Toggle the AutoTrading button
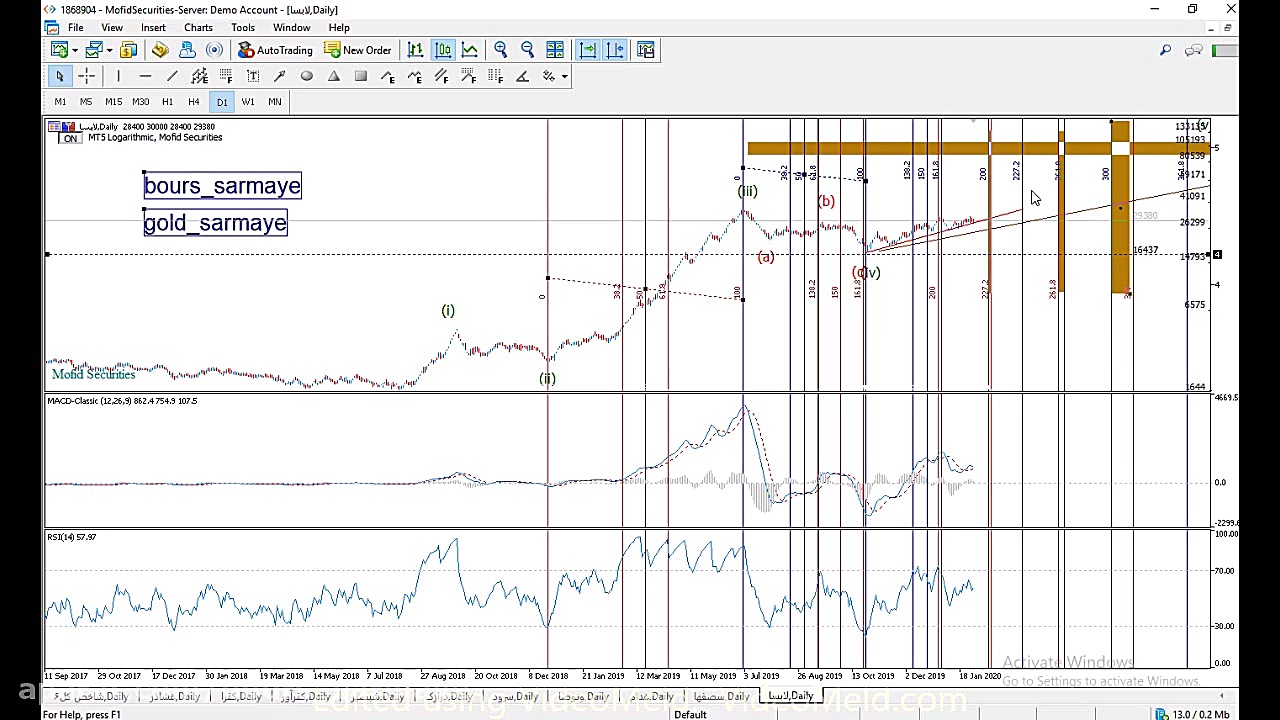 [x=276, y=50]
